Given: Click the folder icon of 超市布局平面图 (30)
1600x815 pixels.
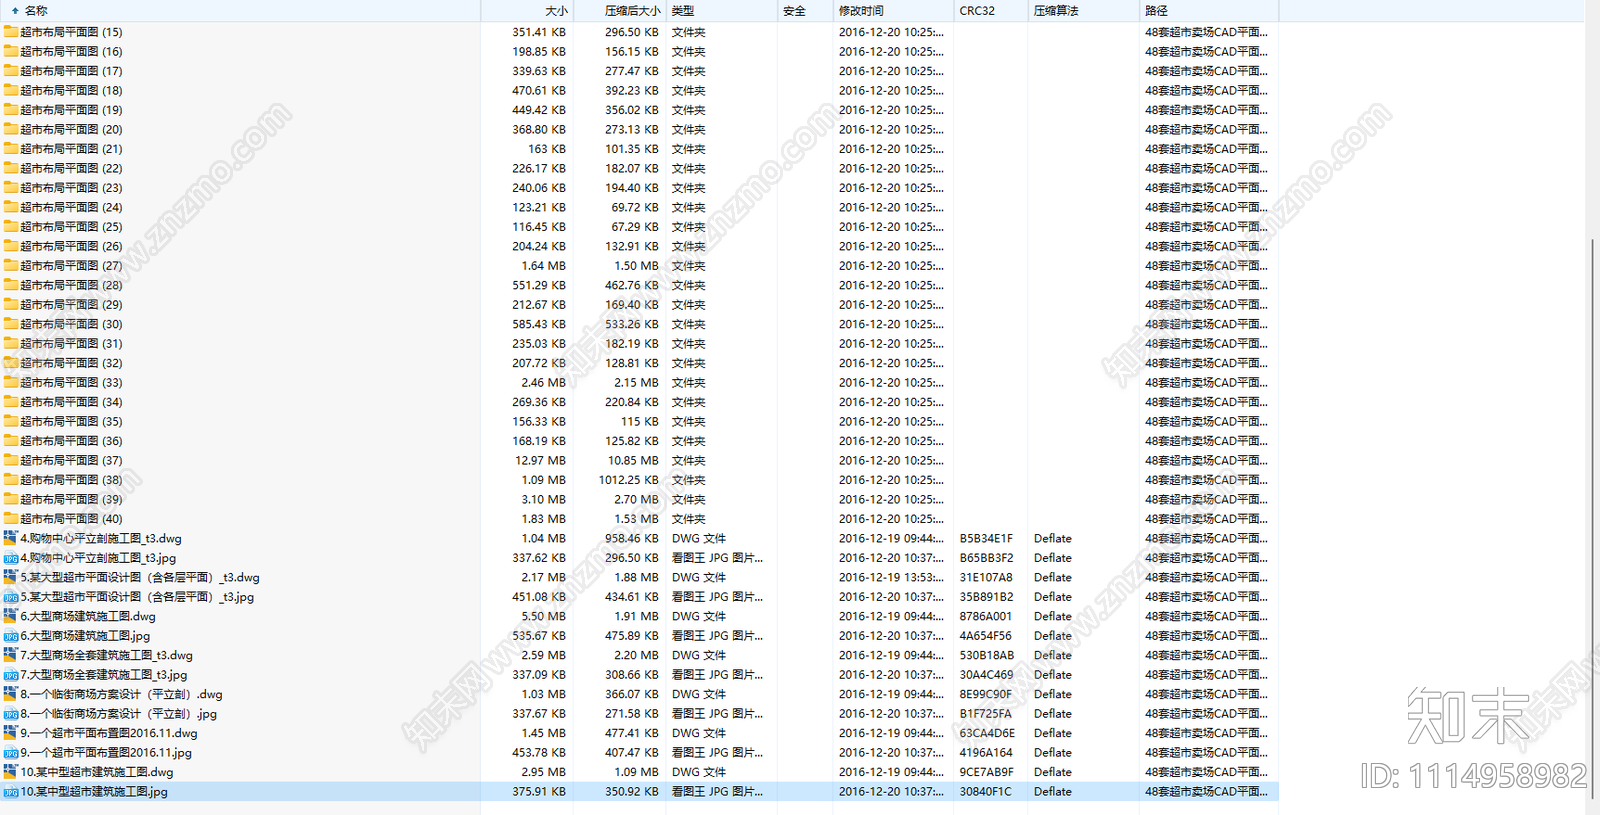Looking at the screenshot, I should pyautogui.click(x=11, y=324).
